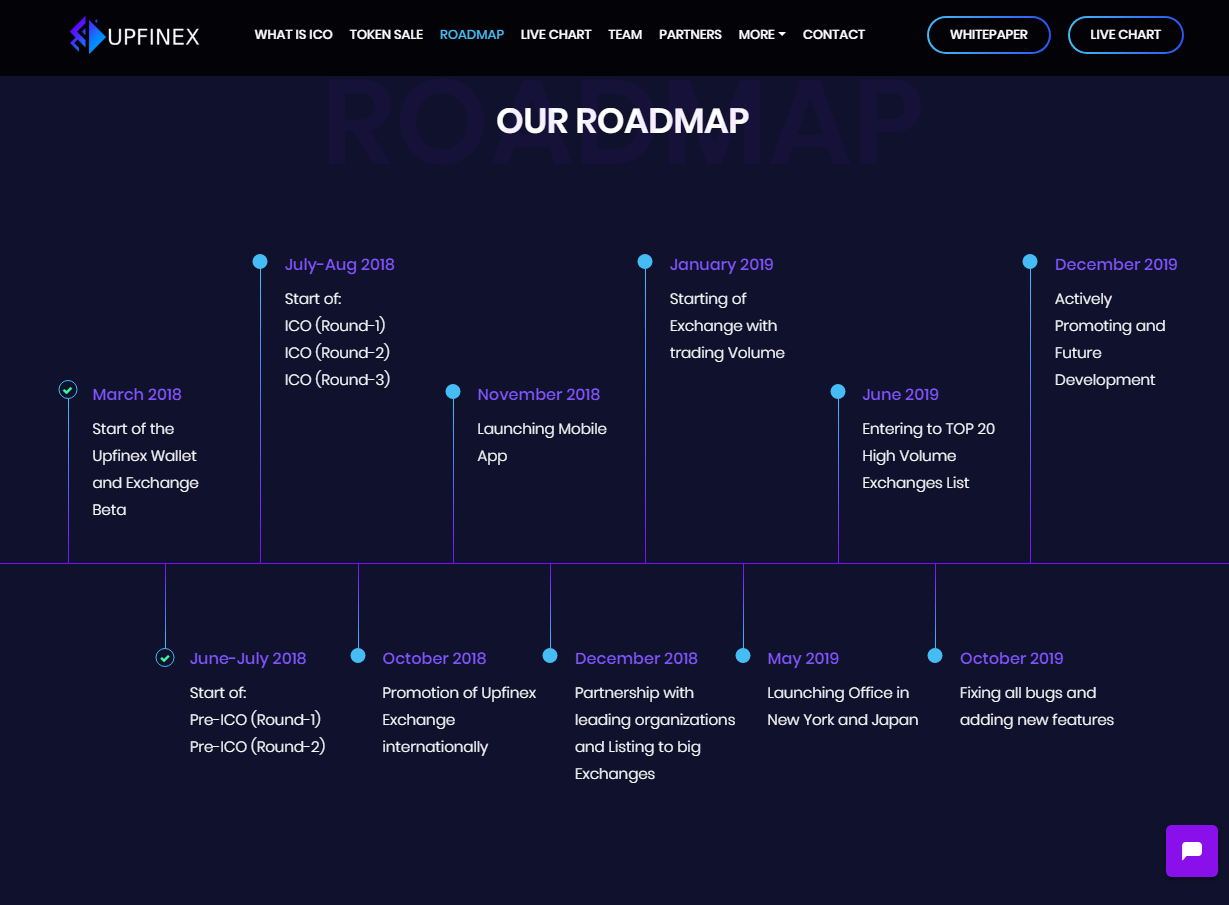The width and height of the screenshot is (1229, 905).
Task: Open Live Chart in the navigation menu
Action: pos(556,34)
